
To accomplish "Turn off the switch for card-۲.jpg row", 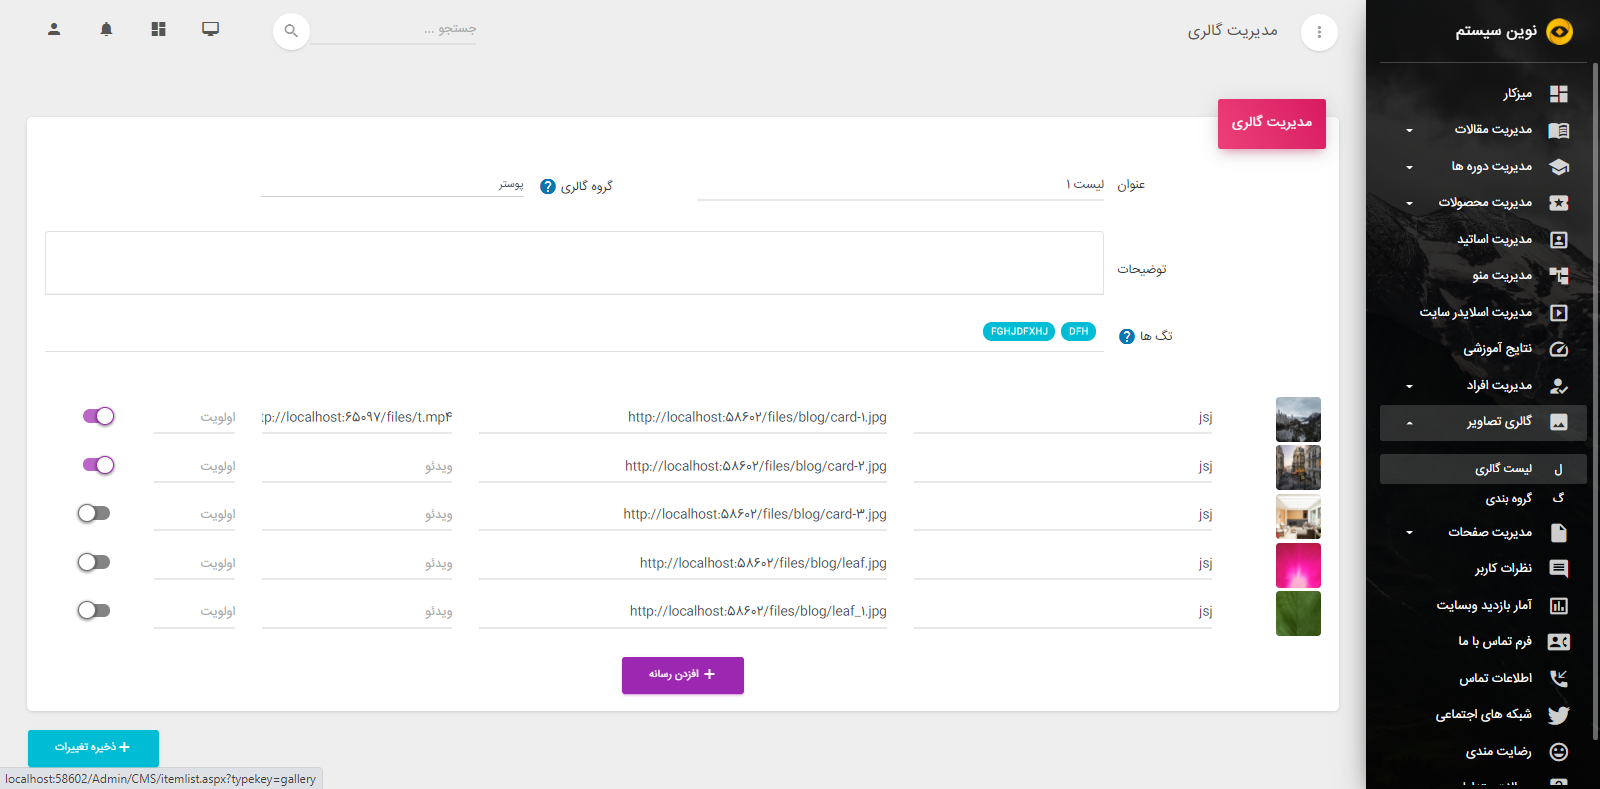I will (98, 465).
